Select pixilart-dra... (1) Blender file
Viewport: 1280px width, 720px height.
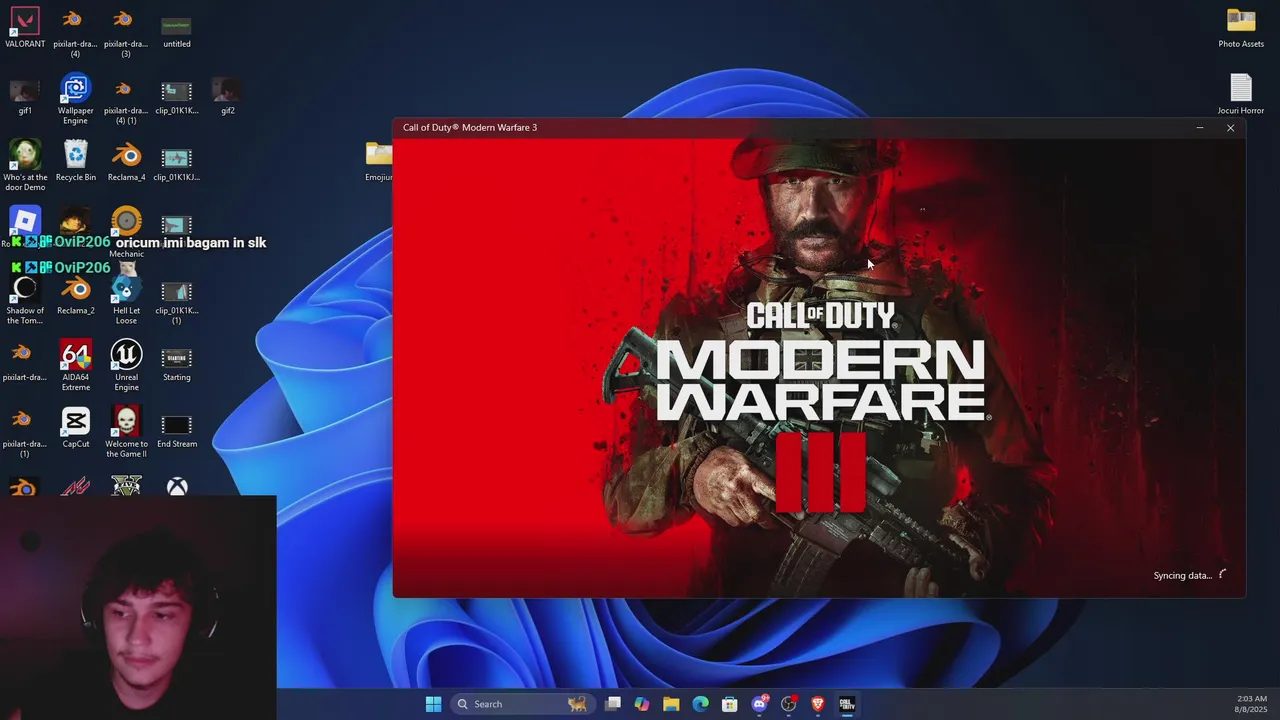pos(25,433)
